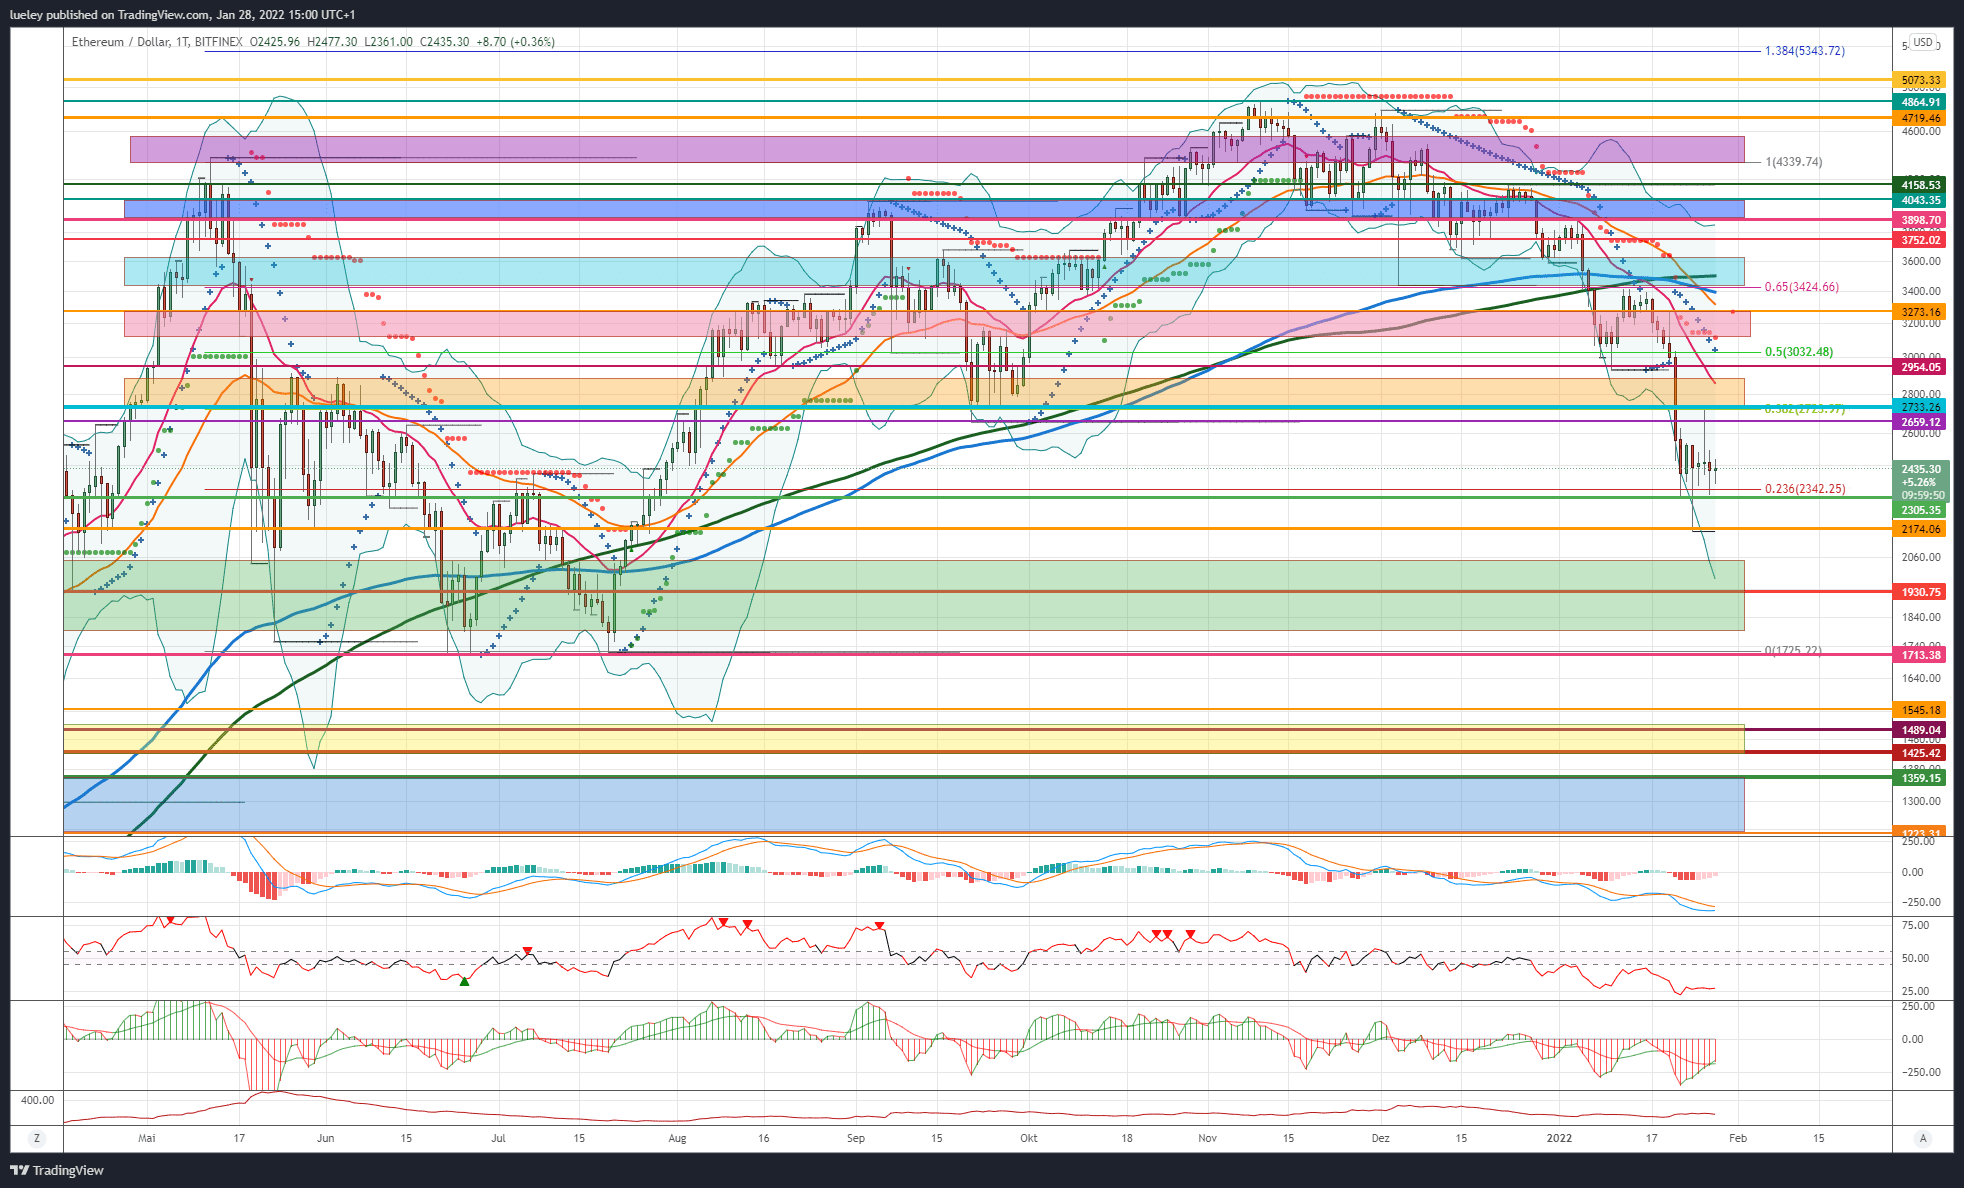
Task: Select the 1545.18 orange price label
Action: (1921, 710)
